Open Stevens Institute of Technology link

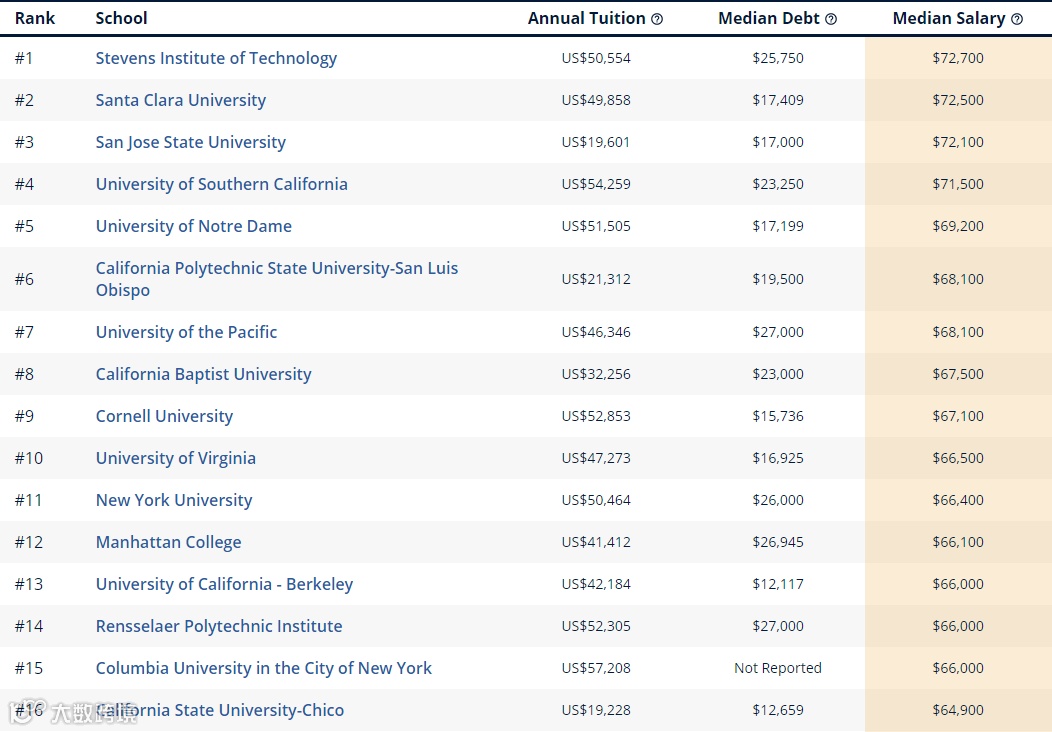[216, 58]
